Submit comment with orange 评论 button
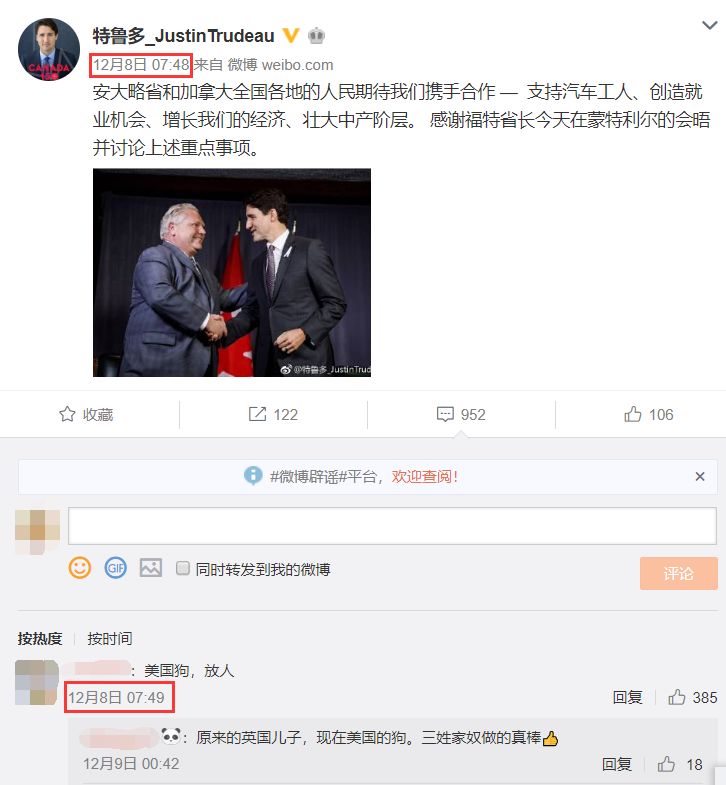The width and height of the screenshot is (726, 785). 678,573
